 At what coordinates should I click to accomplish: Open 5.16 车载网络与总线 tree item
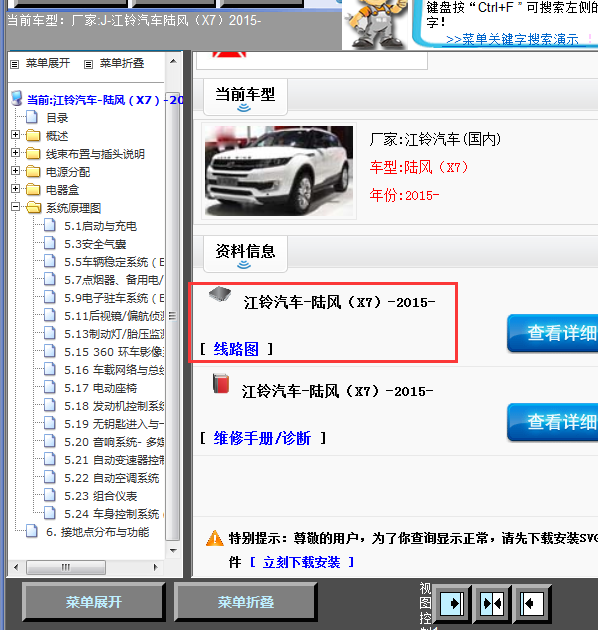pos(114,370)
